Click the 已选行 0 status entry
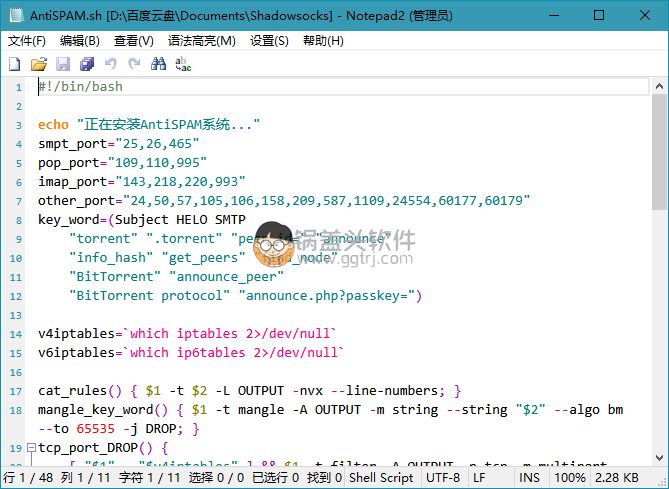Viewport: 669px width, 489px height. [275, 477]
